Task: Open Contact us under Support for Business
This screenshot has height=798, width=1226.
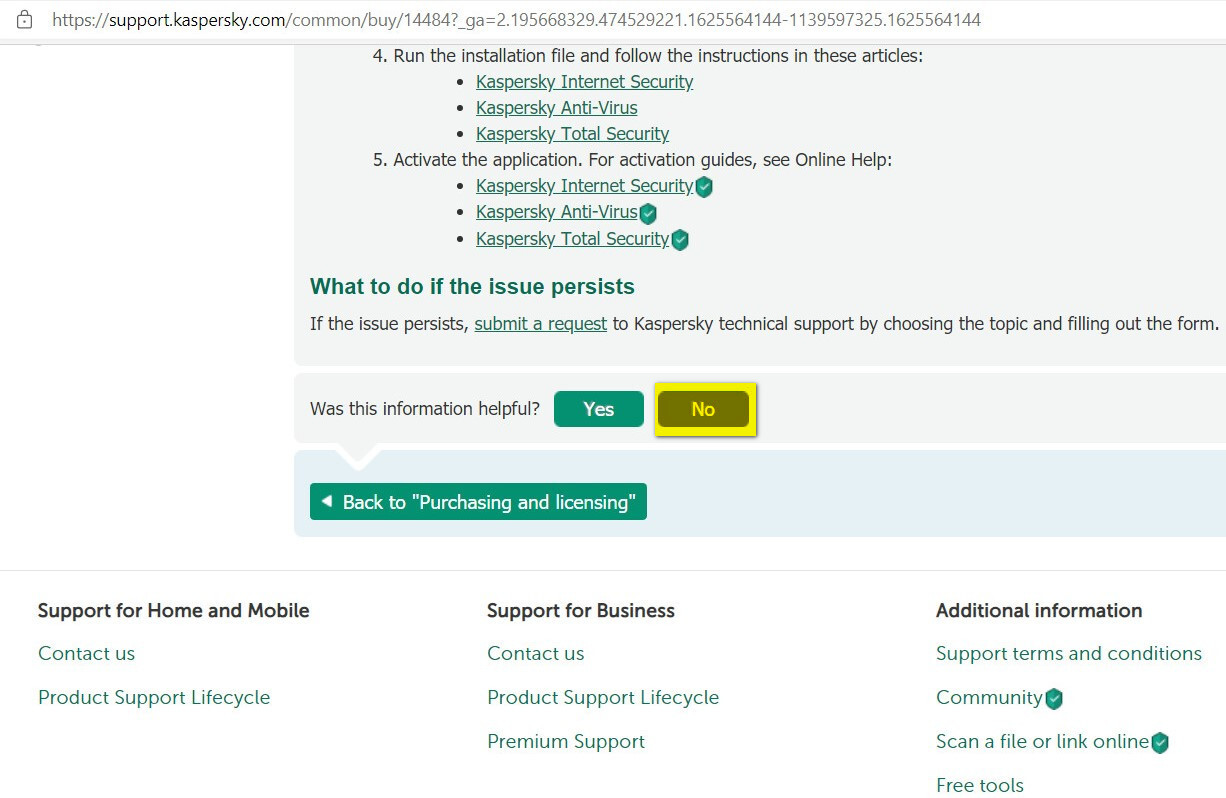Action: [x=535, y=653]
